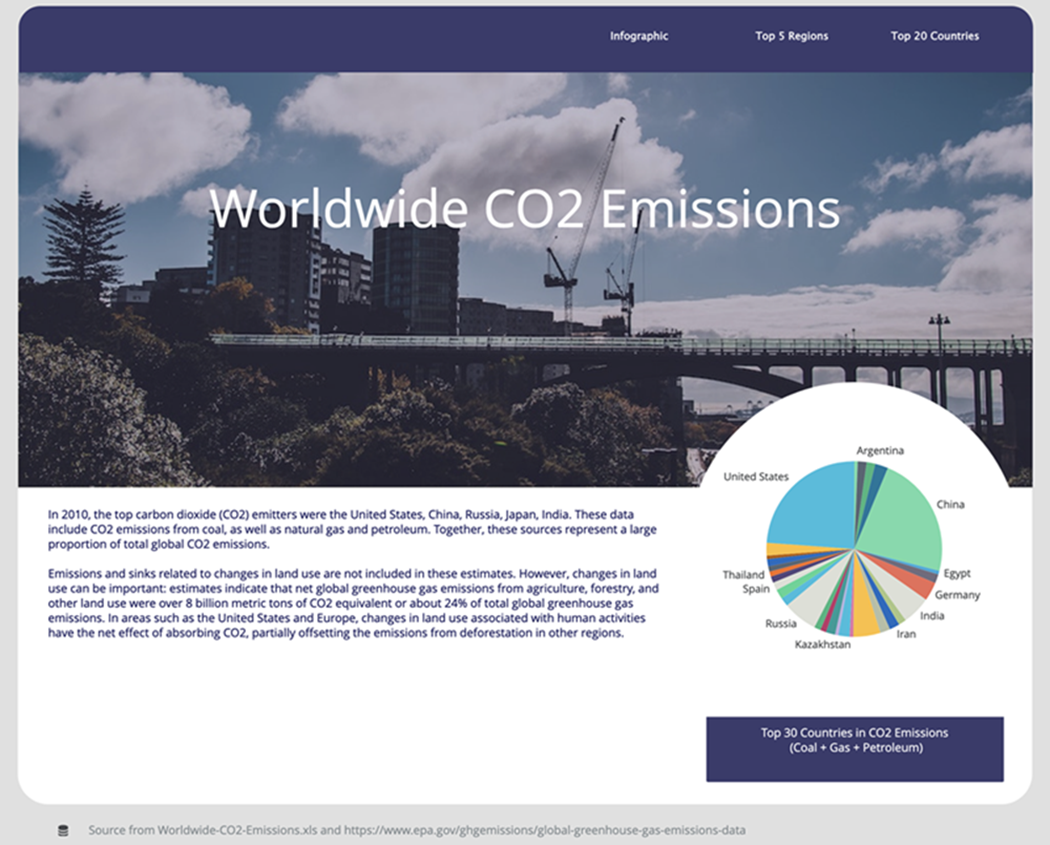
Task: Click the database icon beside the source text
Action: [x=63, y=830]
